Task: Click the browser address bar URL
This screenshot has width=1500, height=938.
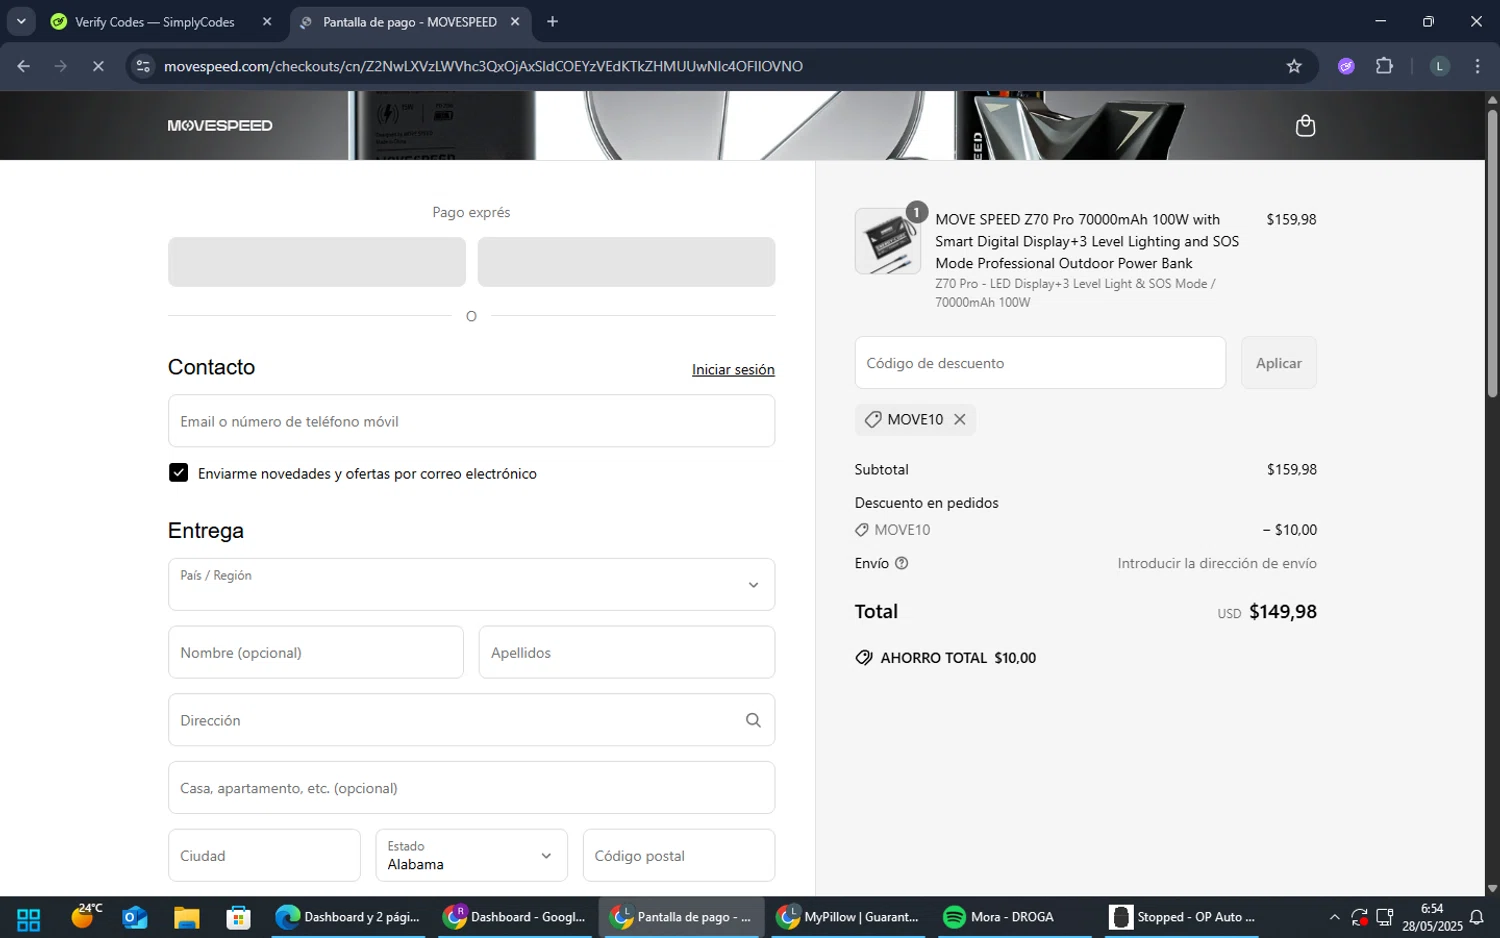Action: [483, 66]
